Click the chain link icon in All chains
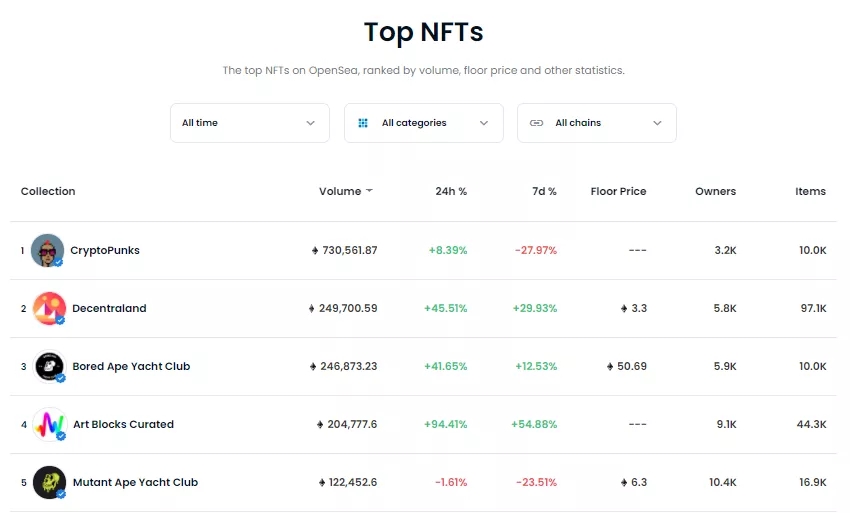 click(536, 123)
